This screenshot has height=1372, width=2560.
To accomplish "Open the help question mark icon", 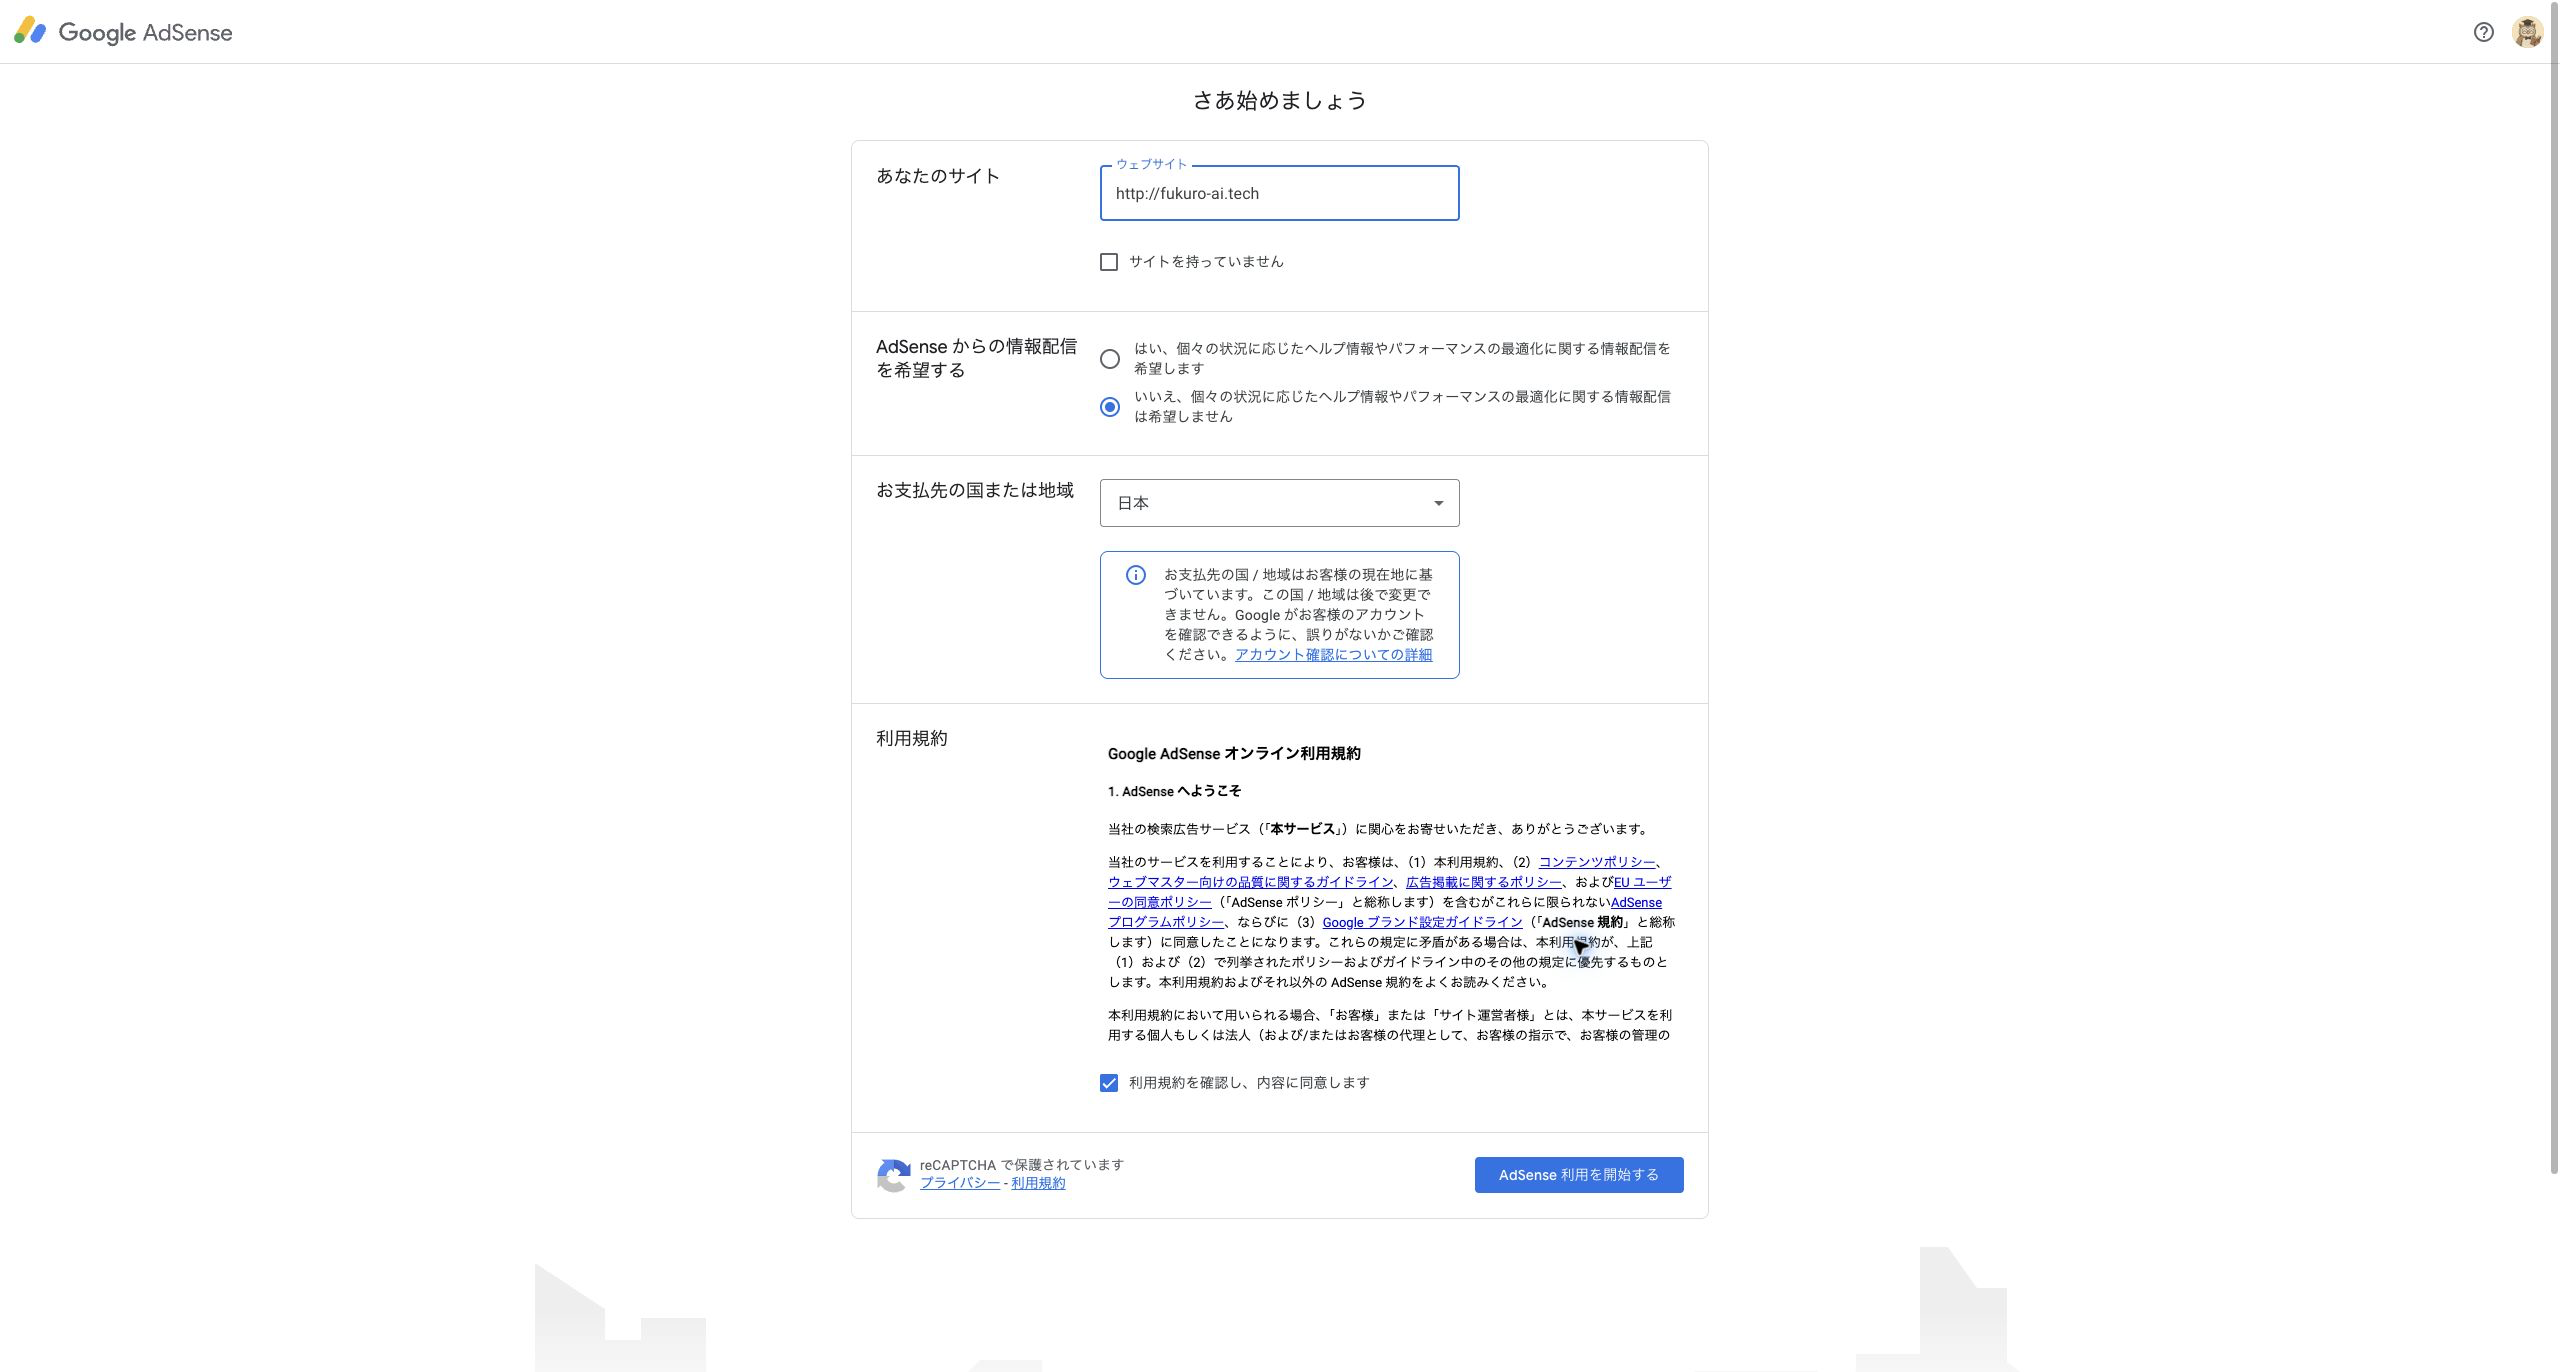I will [2483, 32].
